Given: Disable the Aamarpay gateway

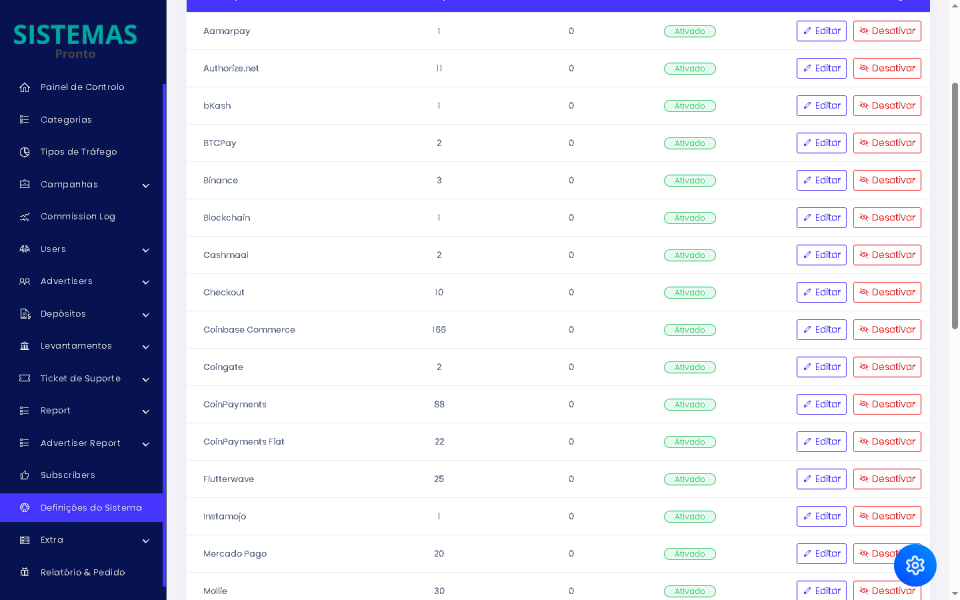Looking at the screenshot, I should 887,31.
